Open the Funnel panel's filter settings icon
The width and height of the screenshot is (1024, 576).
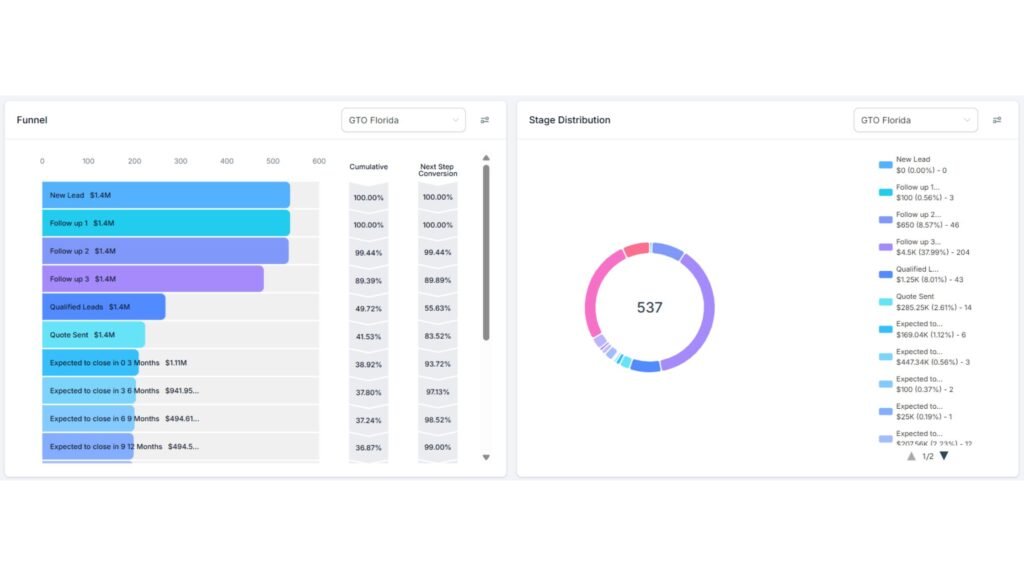tap(485, 119)
